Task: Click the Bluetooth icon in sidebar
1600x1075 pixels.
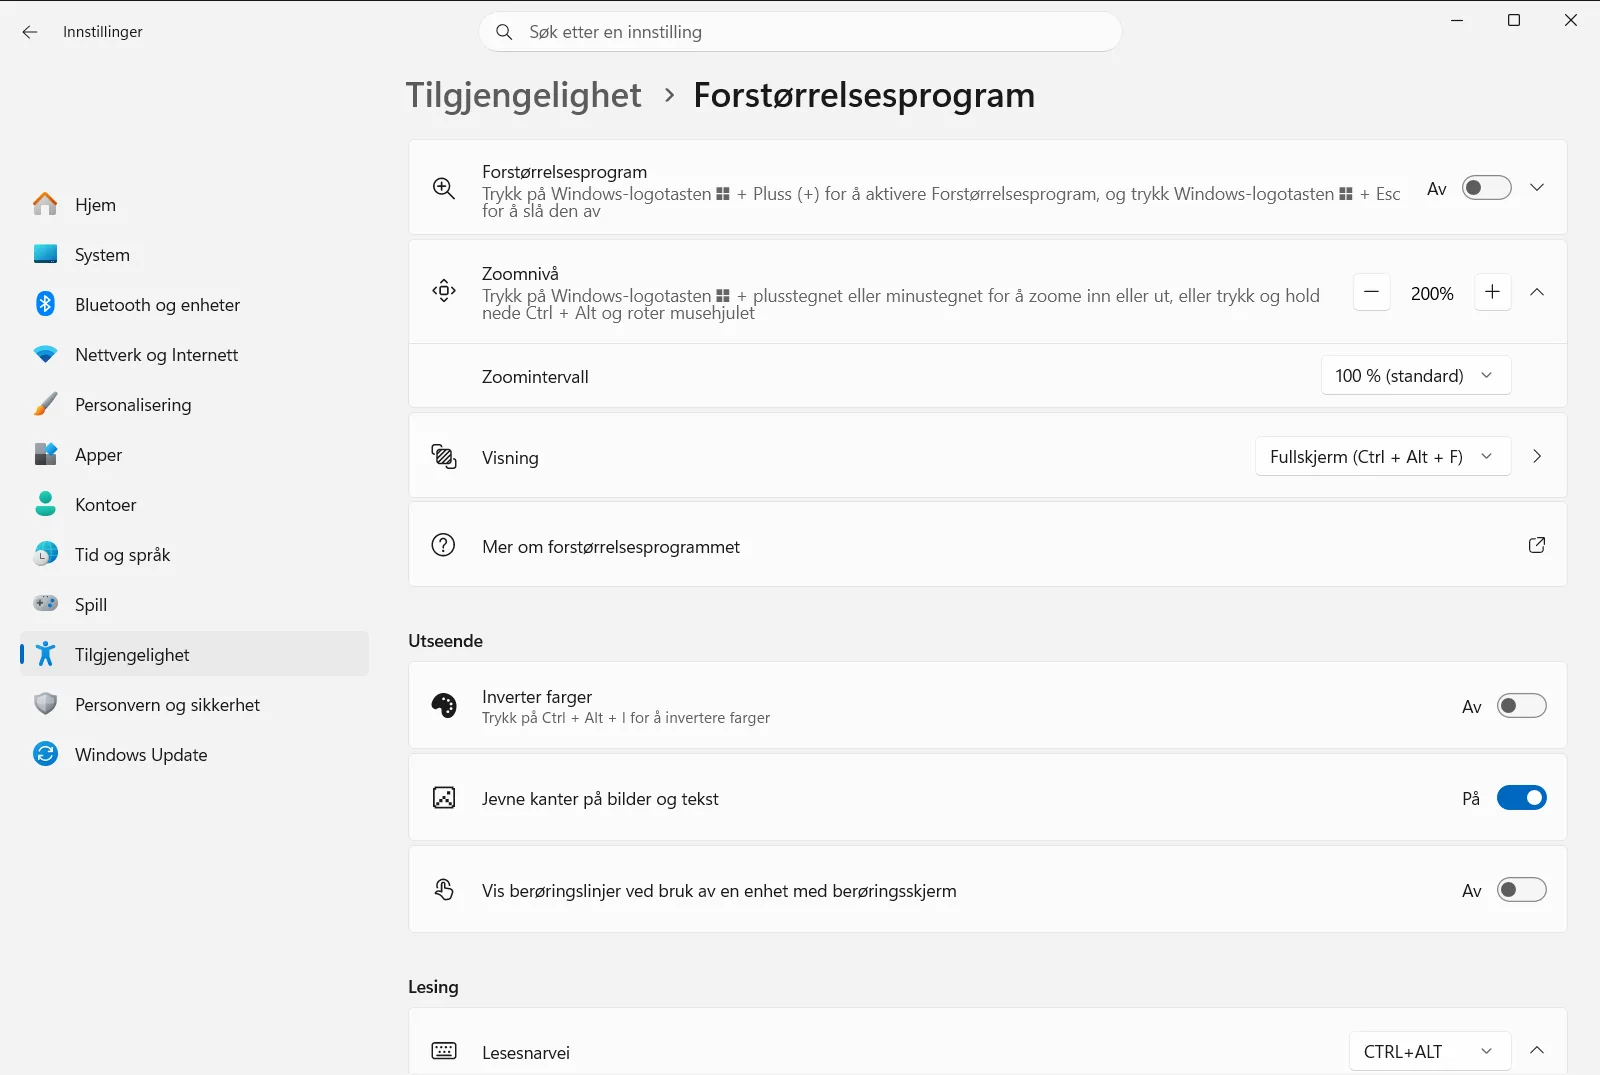Action: [x=45, y=304]
